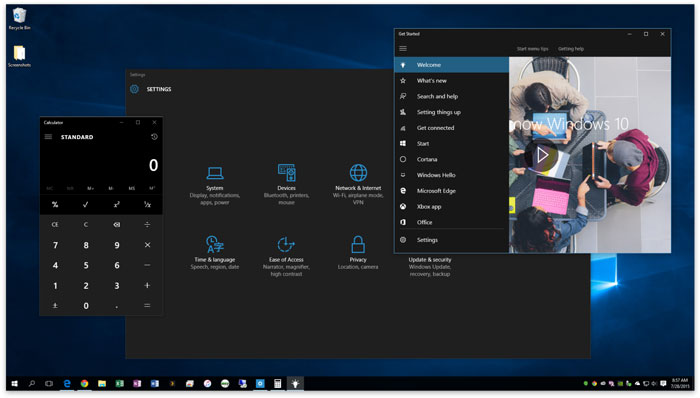The image size is (700, 398).
Task: Click the plus key in Calculator
Action: coord(147,285)
